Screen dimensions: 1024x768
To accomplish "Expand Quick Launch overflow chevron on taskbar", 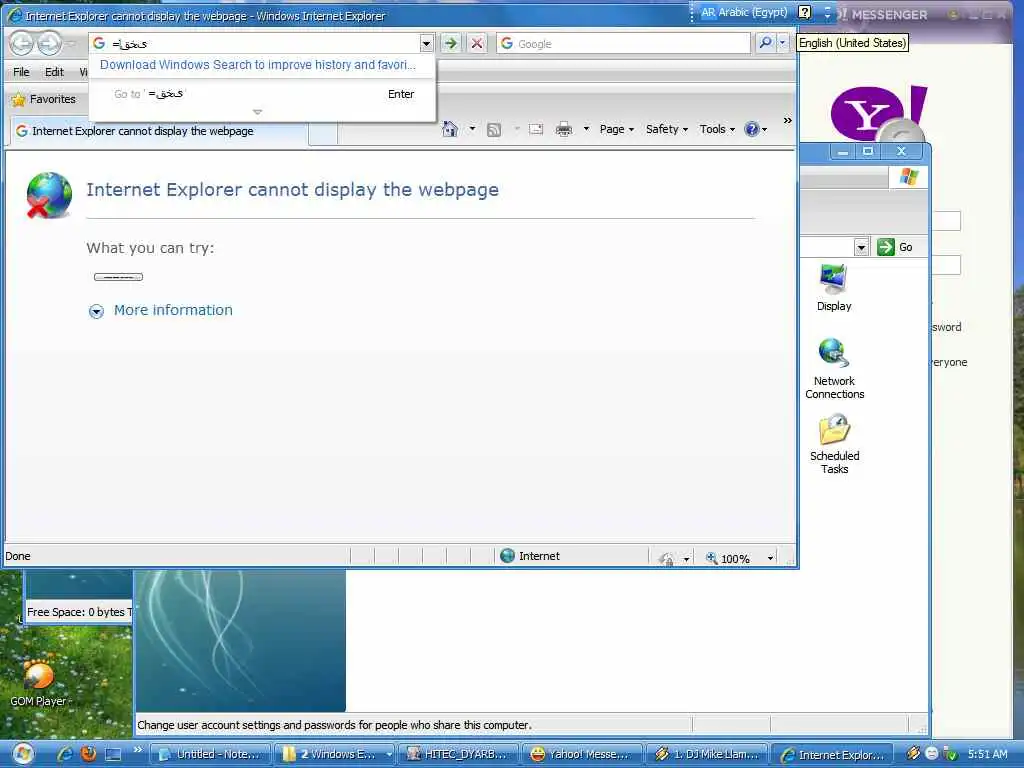I will click(x=138, y=750).
